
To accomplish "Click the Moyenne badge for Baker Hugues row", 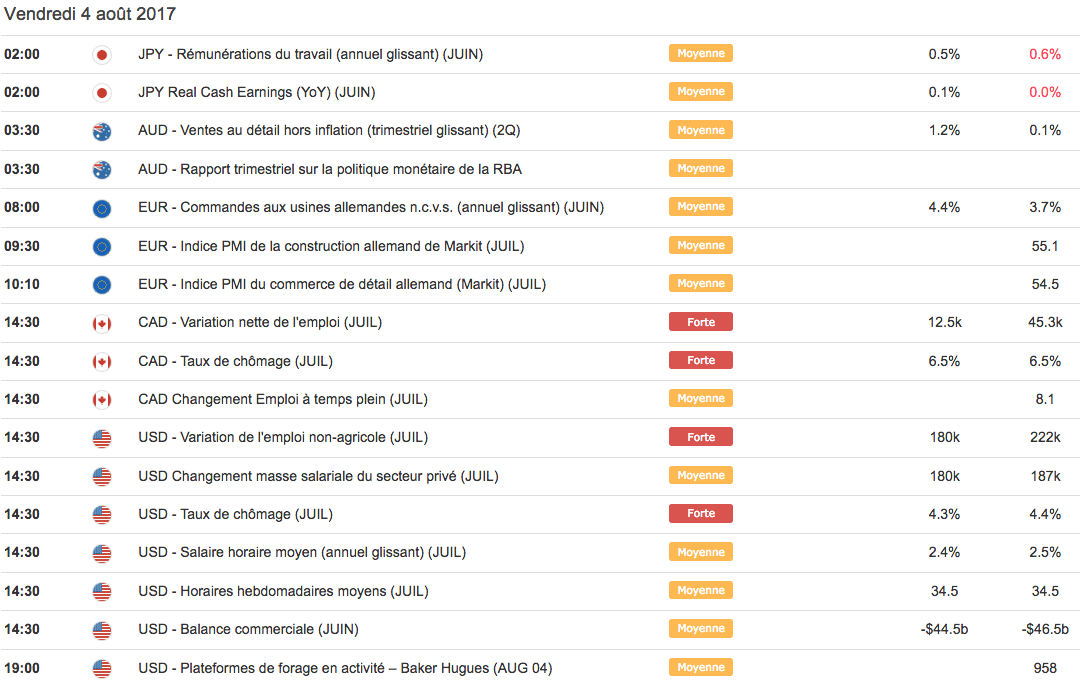I will tap(701, 667).
